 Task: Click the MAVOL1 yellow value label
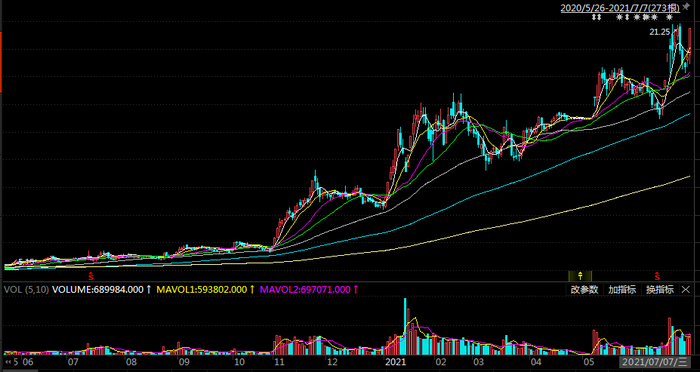(x=202, y=289)
